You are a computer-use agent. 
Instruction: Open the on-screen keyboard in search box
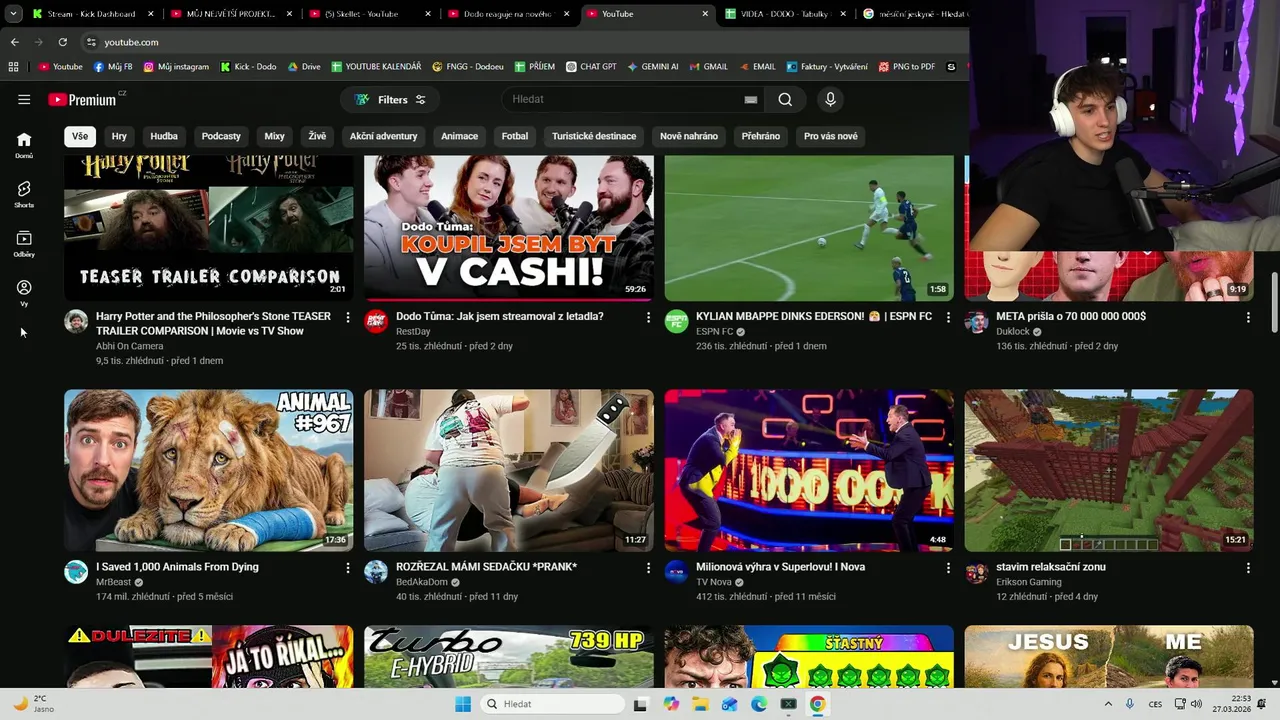[750, 99]
